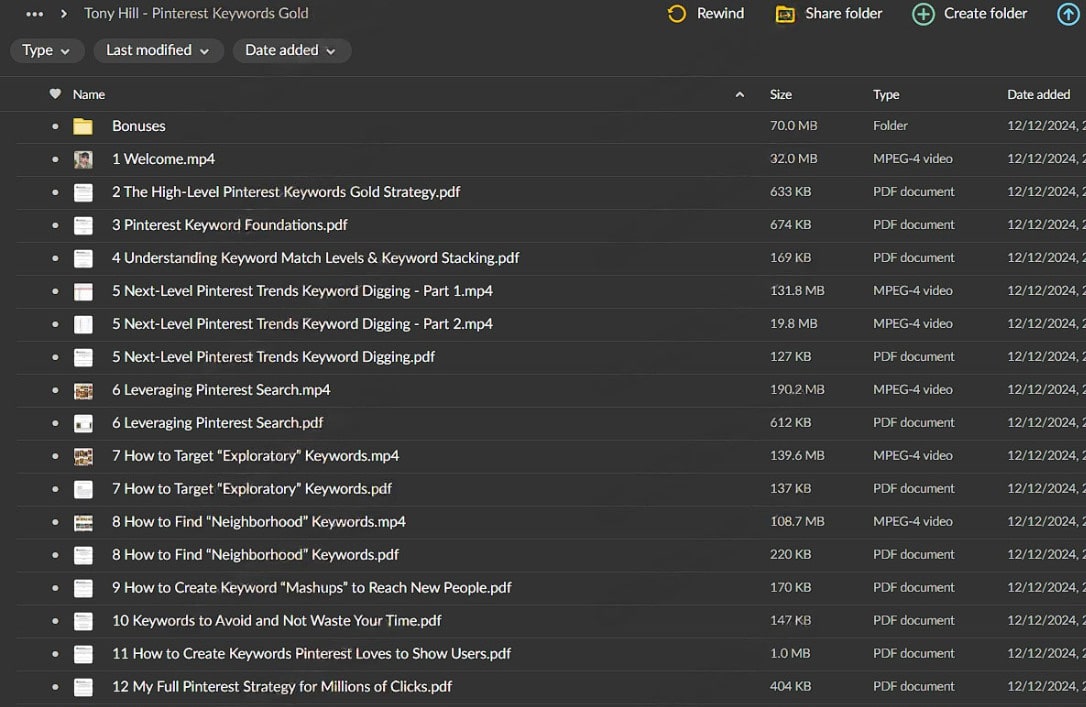Click the Share folder icon
Screen dimensions: 1086x707
tap(785, 14)
